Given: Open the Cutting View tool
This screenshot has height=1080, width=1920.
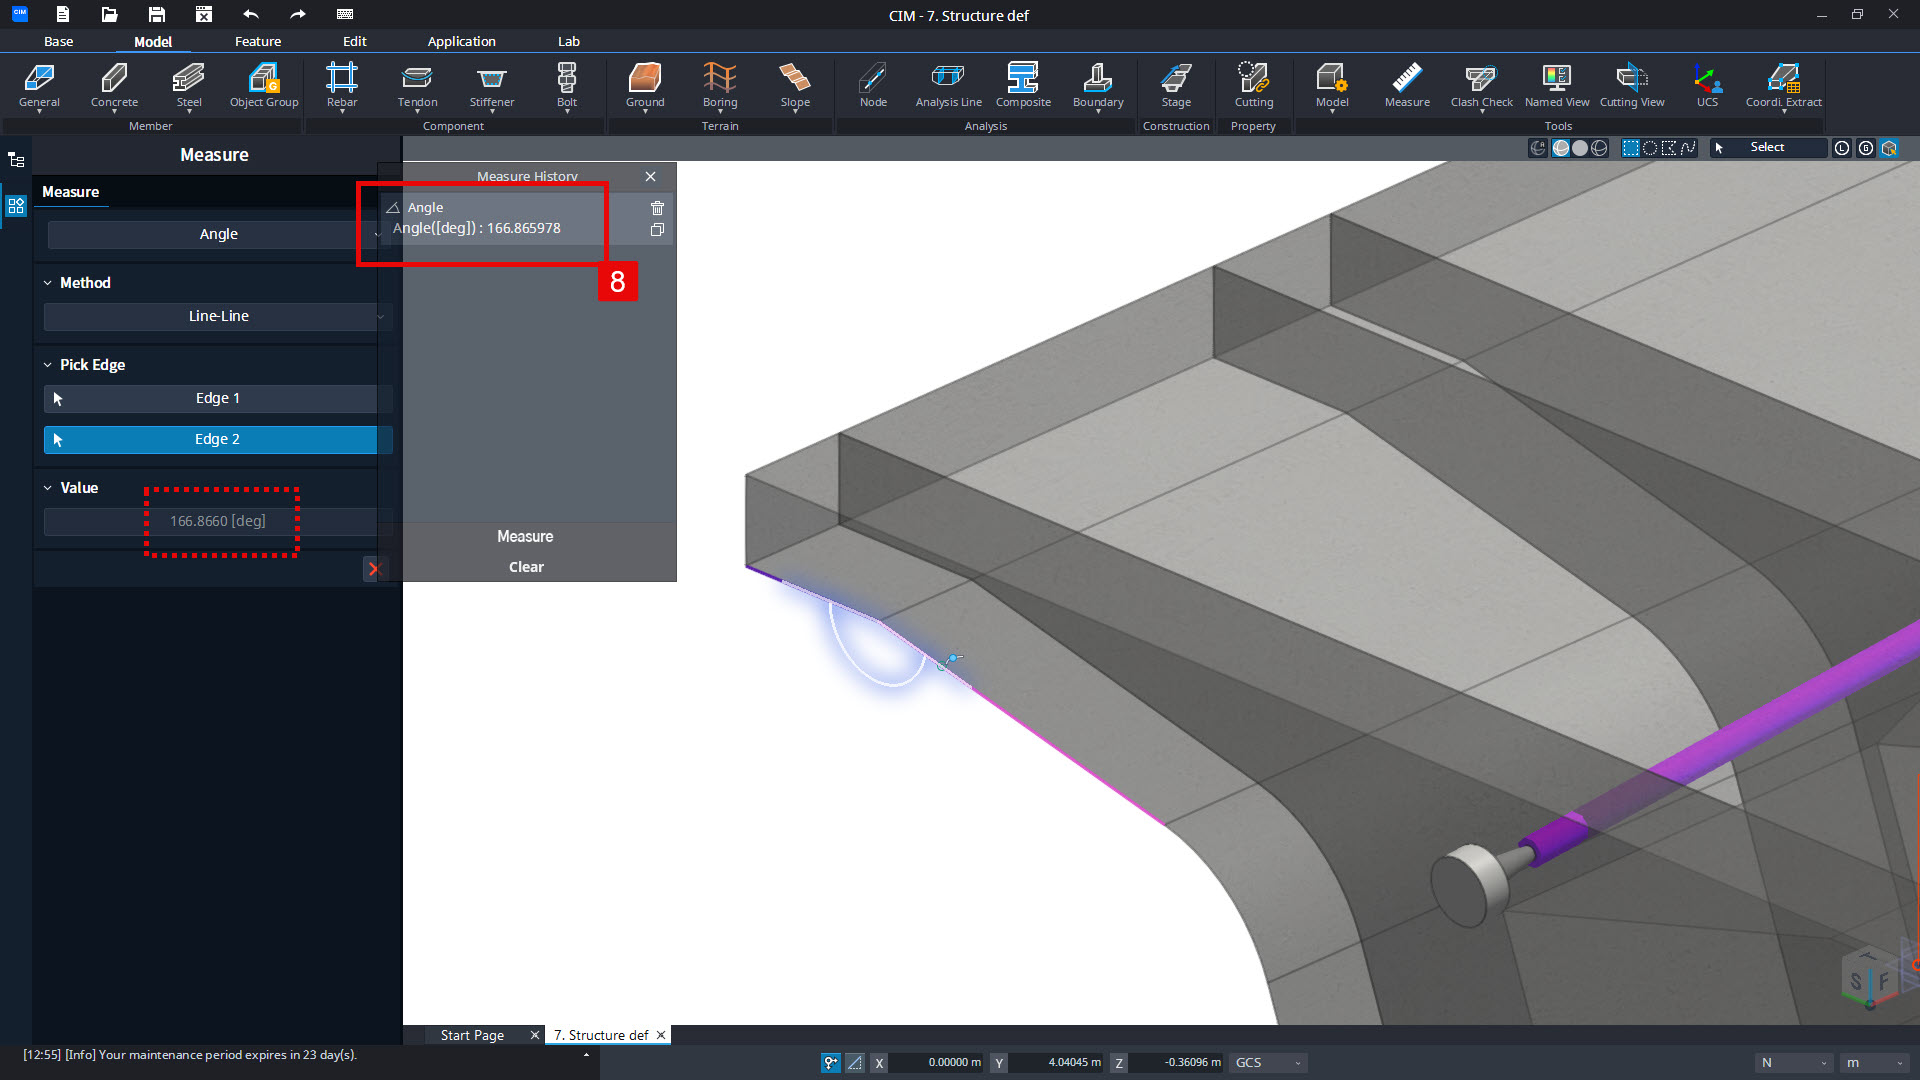Looking at the screenshot, I should click(1631, 86).
